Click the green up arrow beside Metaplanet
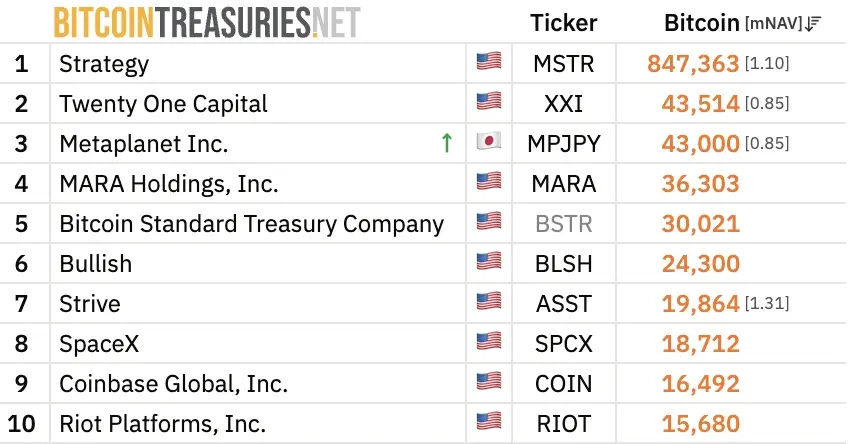The height and width of the screenshot is (444, 862). [447, 143]
